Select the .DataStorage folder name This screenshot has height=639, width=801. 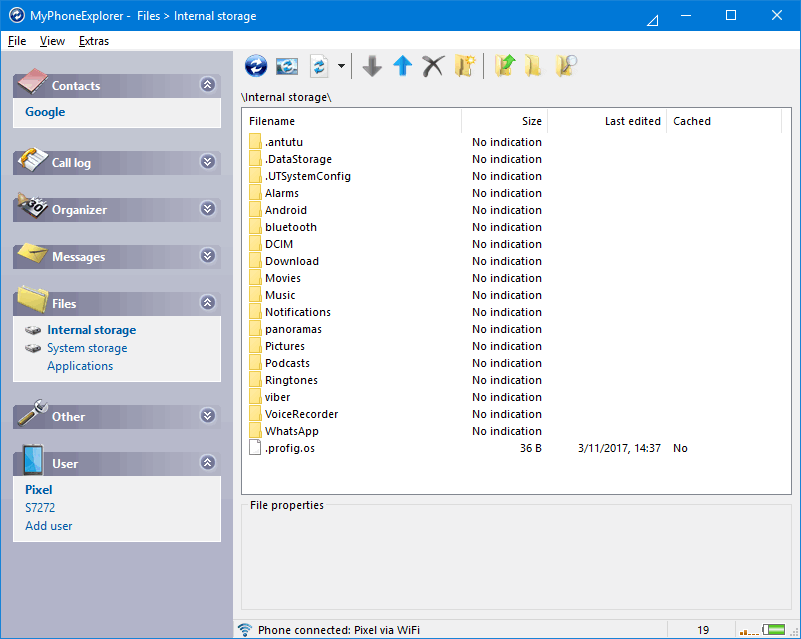click(298, 159)
